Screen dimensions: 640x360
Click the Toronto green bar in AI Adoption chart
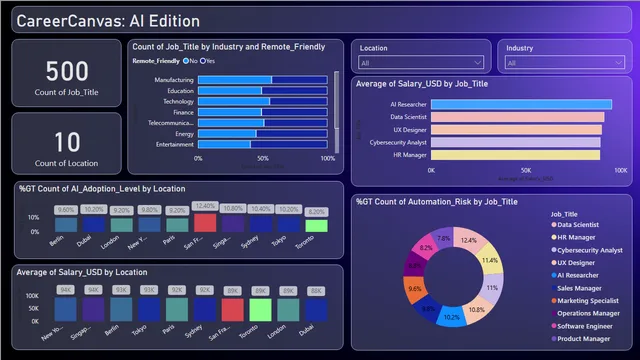point(316,226)
